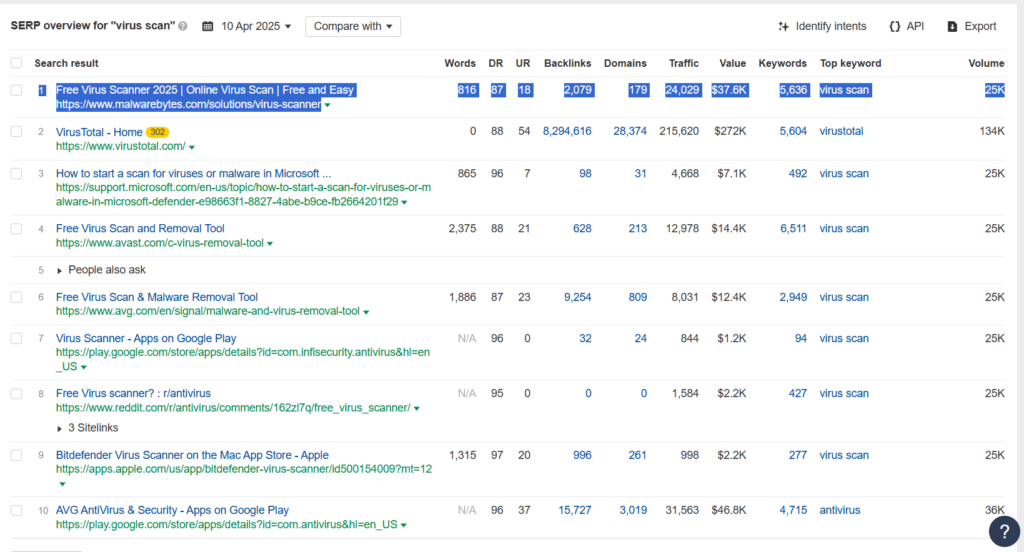Toggle the select-all checkbox in the header row
The height and width of the screenshot is (552, 1024).
(16, 63)
